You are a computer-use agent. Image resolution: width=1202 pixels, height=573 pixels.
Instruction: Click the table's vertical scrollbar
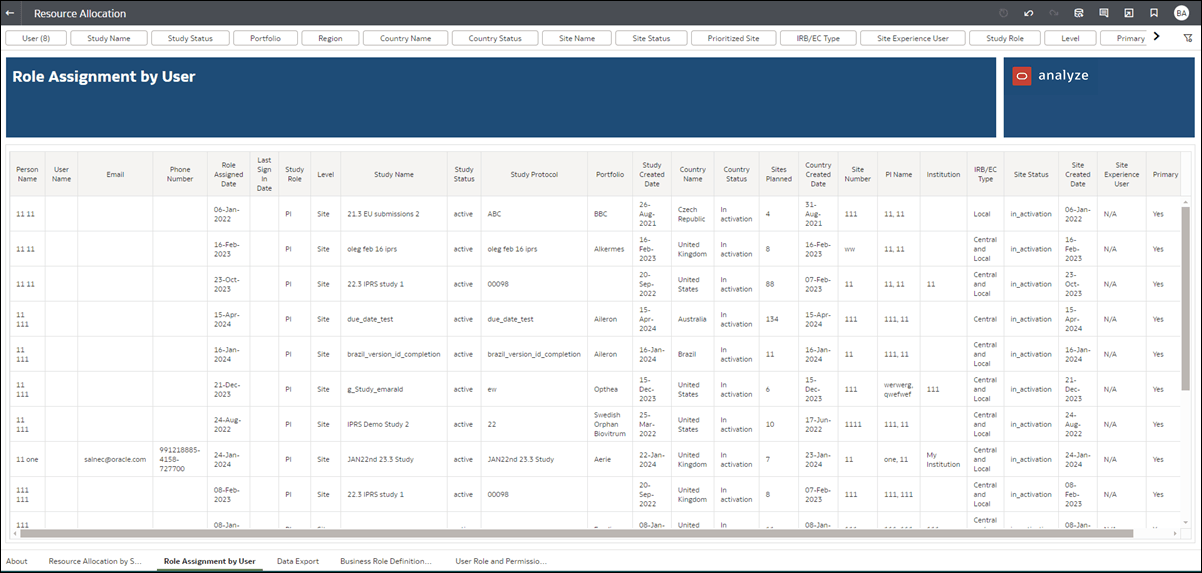coord(1187,301)
